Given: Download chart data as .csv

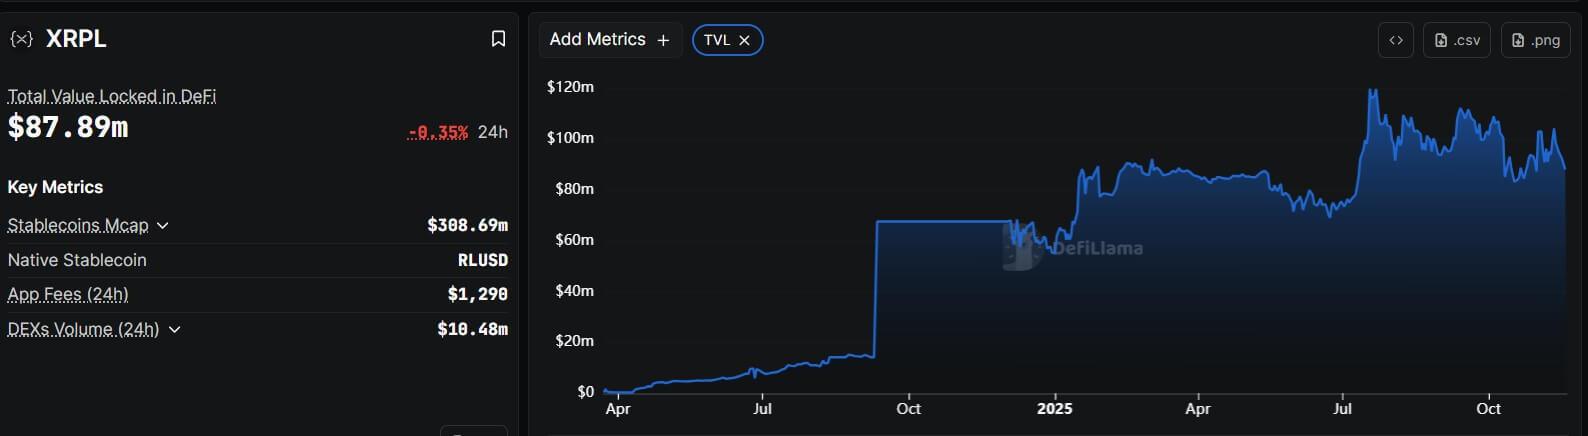Looking at the screenshot, I should point(1457,40).
